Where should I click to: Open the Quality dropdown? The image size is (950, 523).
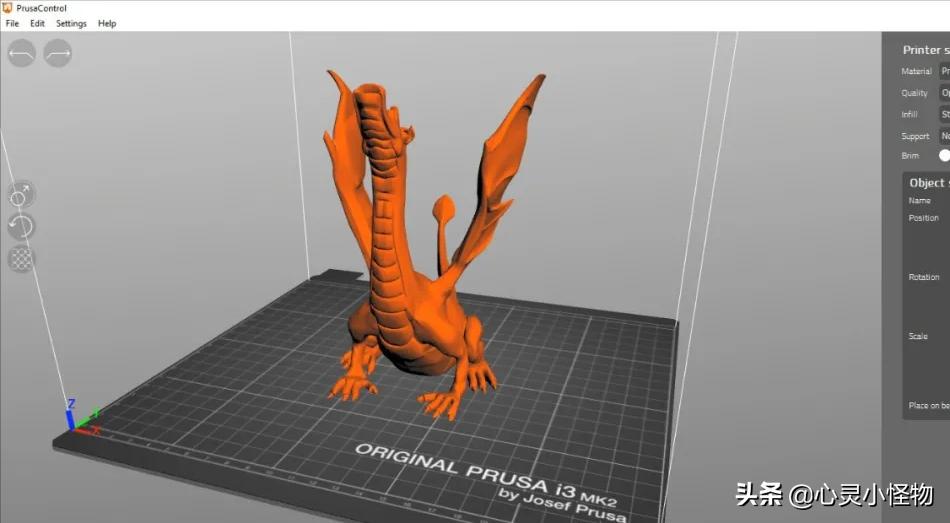point(945,93)
